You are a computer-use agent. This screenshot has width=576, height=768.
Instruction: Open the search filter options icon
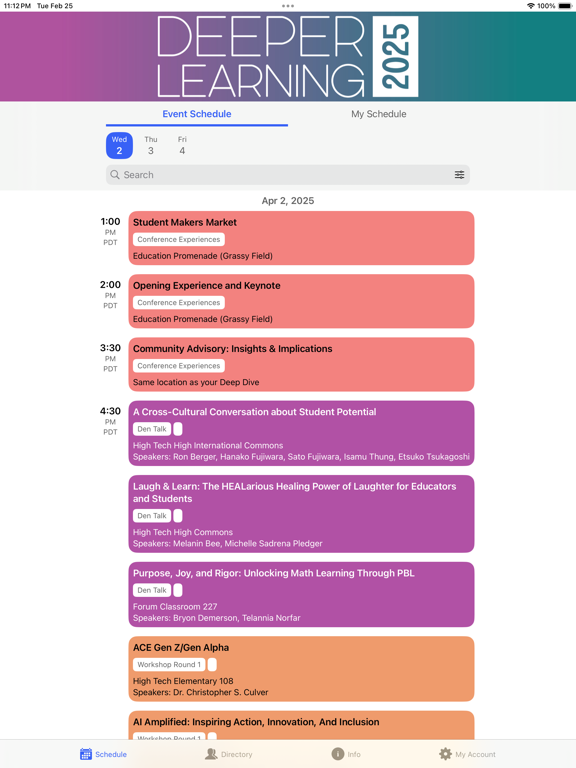coord(459,175)
